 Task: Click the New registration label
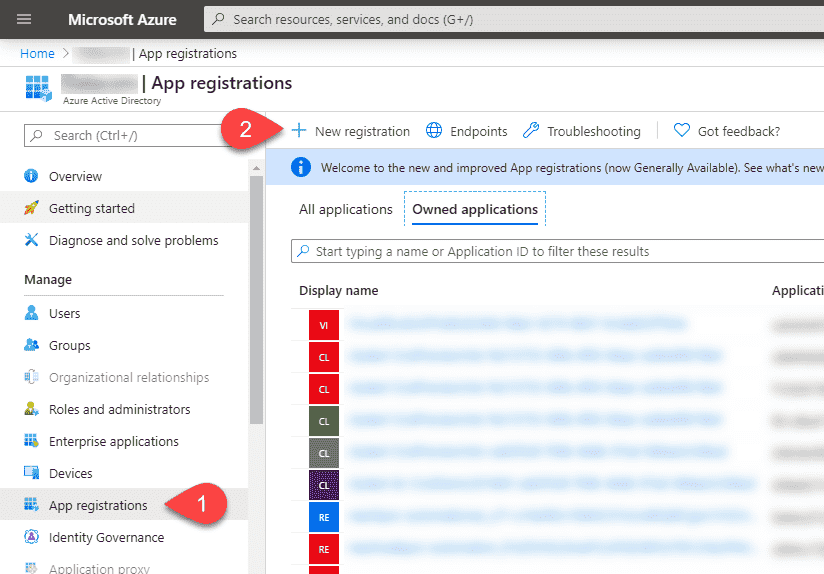(362, 131)
